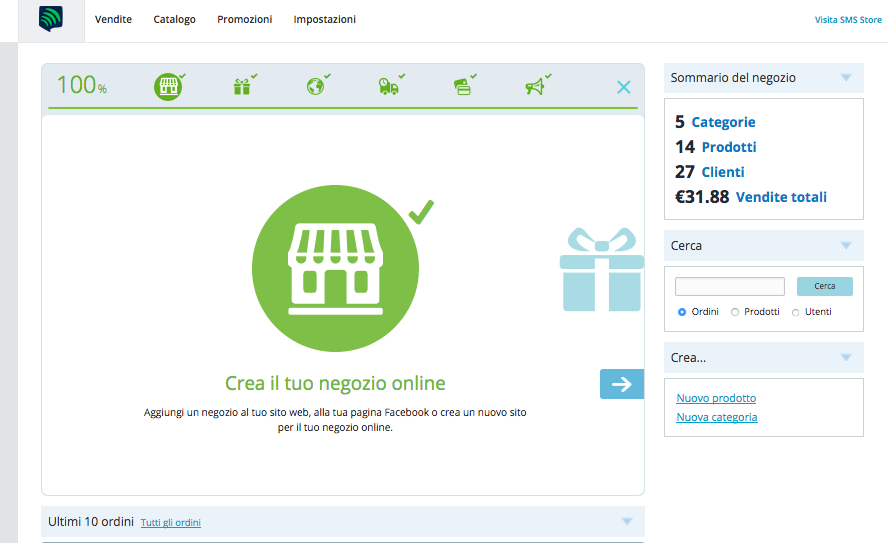Image resolution: width=888 pixels, height=543 pixels.
Task: Select the Utenti radio button
Action: 795,313
